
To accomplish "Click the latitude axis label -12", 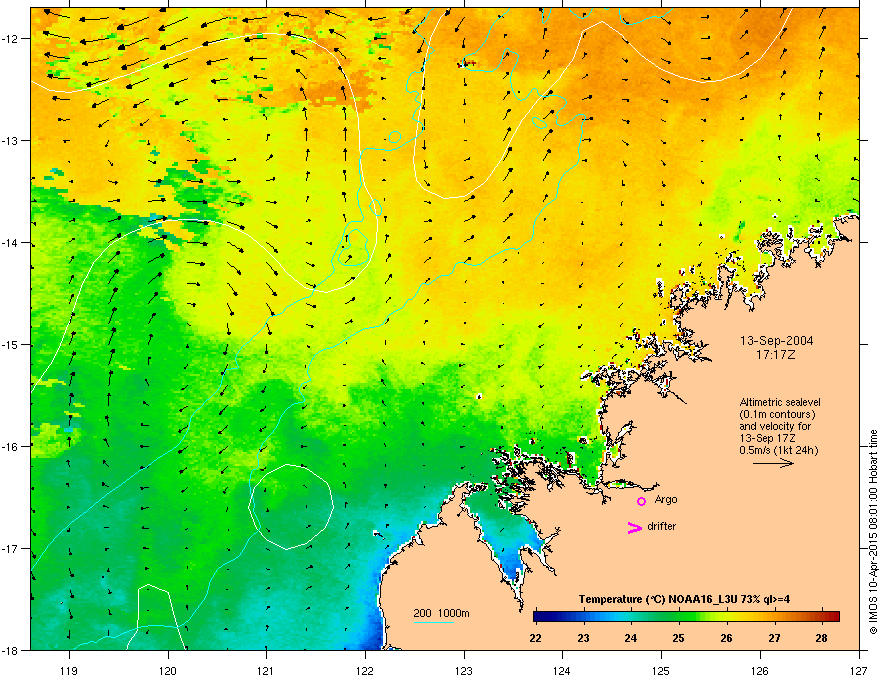I will [11, 39].
